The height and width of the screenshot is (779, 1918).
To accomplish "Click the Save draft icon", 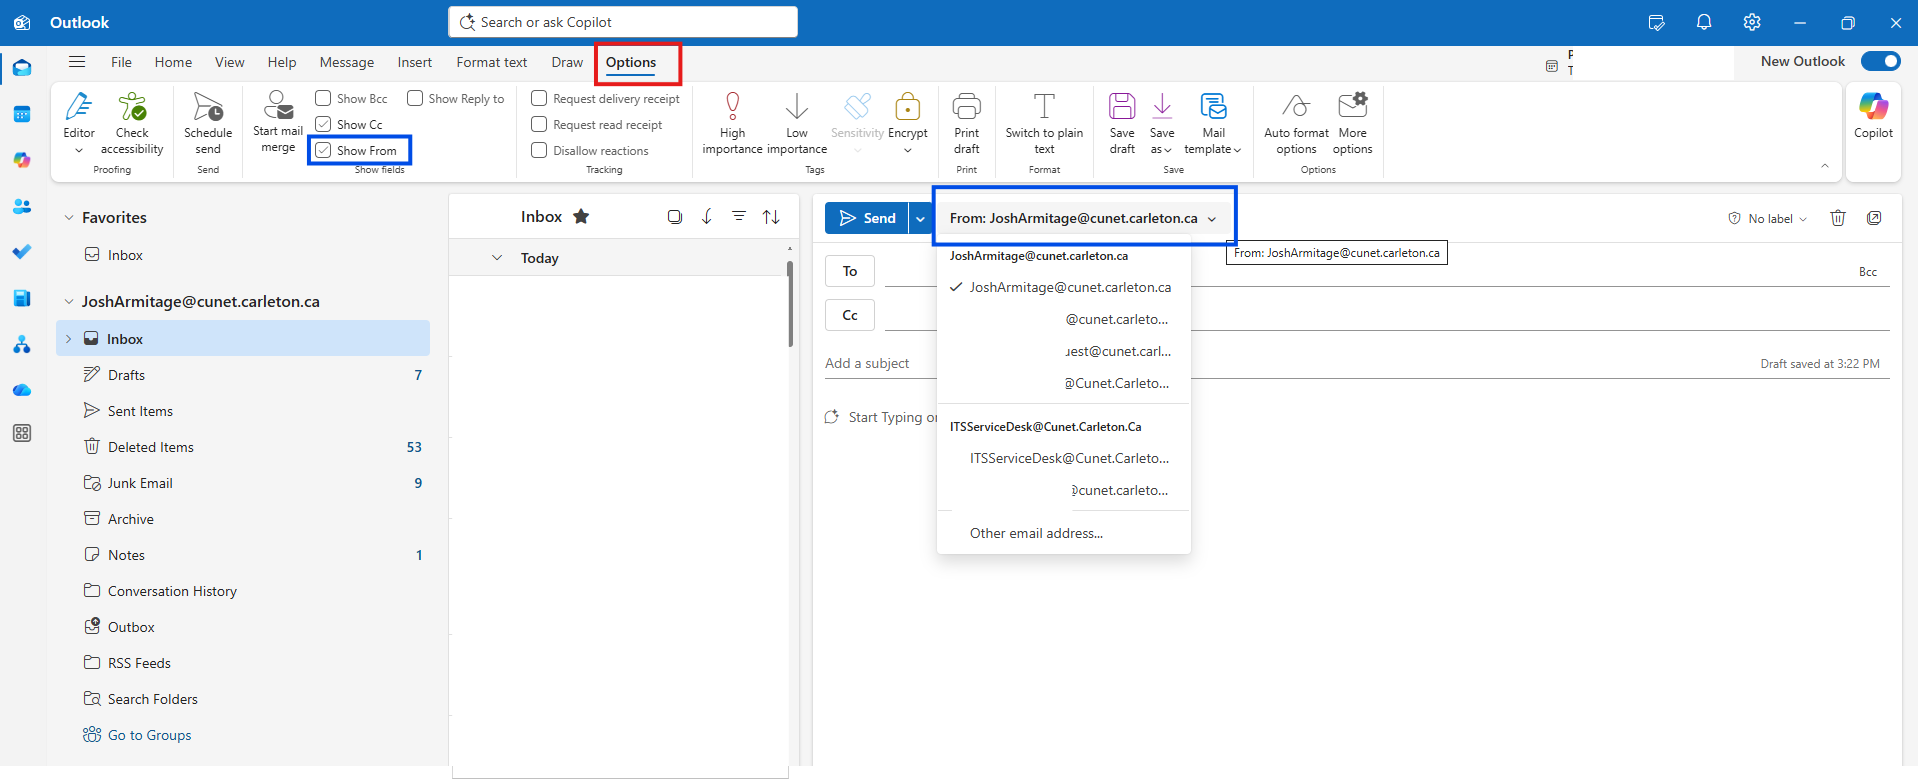I will pos(1122,107).
